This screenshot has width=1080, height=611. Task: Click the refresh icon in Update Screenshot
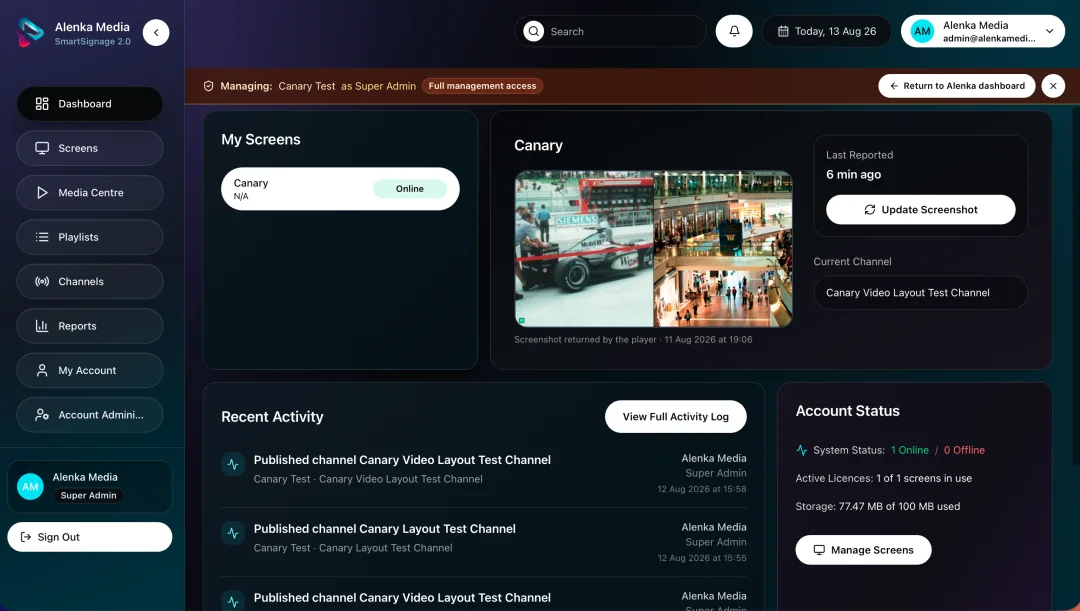click(870, 209)
